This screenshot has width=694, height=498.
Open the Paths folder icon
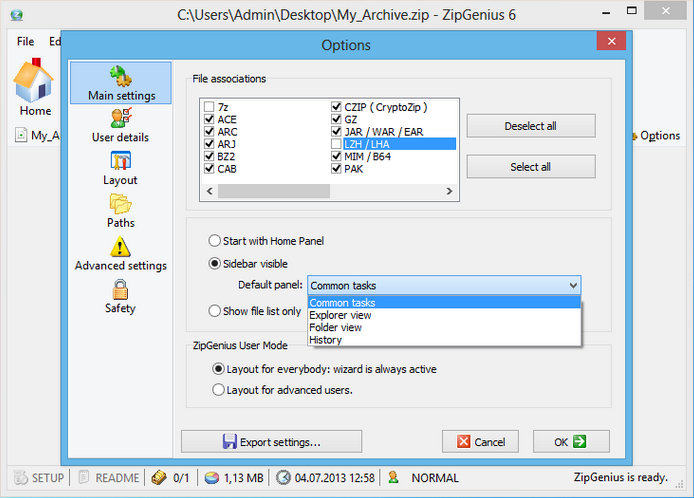[x=120, y=204]
